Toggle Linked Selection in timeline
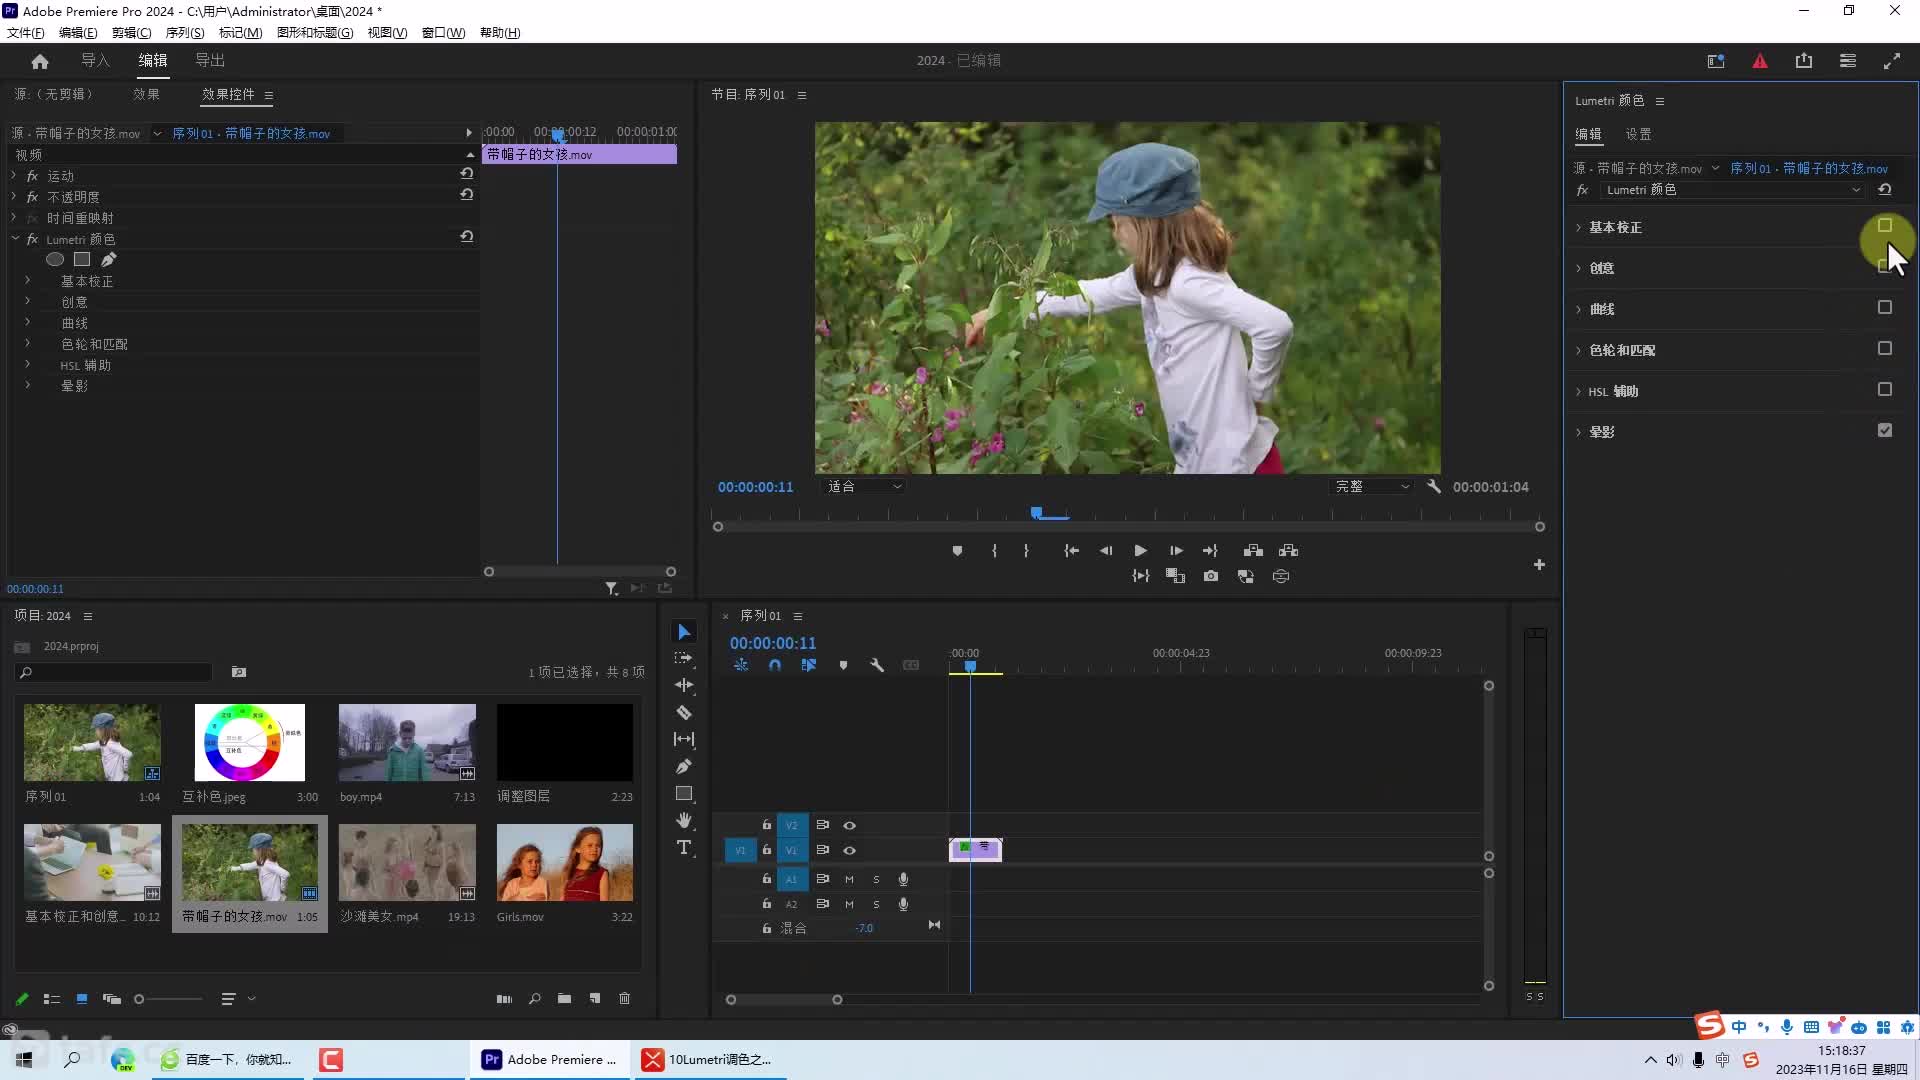 pos(808,665)
